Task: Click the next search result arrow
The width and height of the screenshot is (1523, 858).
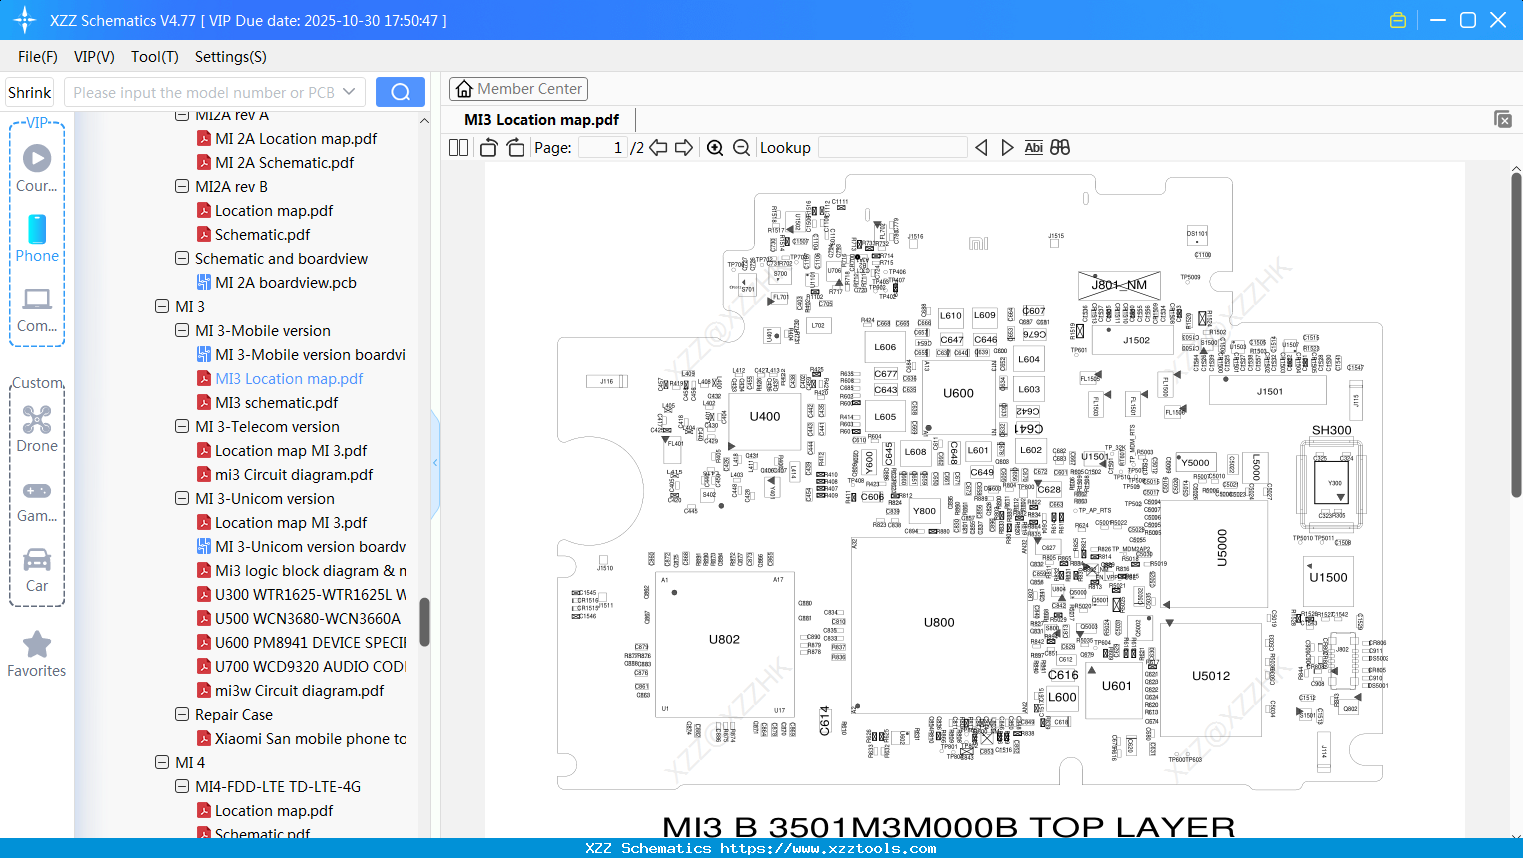Action: point(1006,147)
